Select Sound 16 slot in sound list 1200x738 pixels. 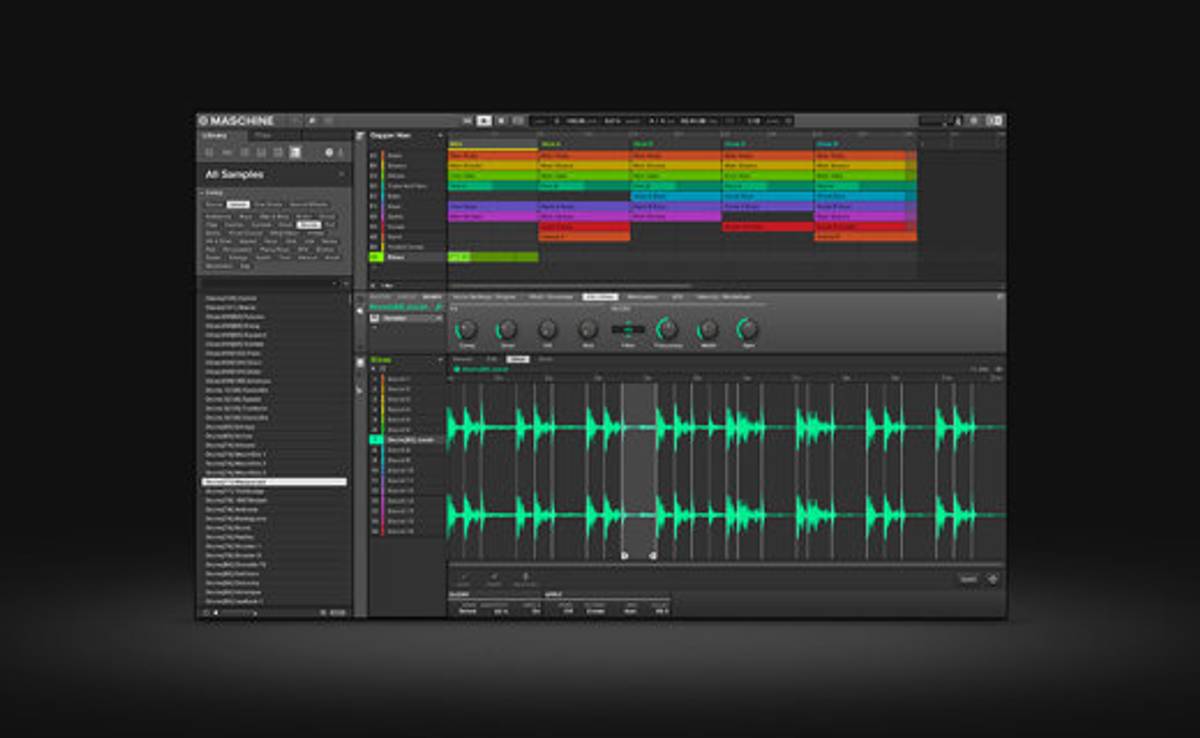407,532
